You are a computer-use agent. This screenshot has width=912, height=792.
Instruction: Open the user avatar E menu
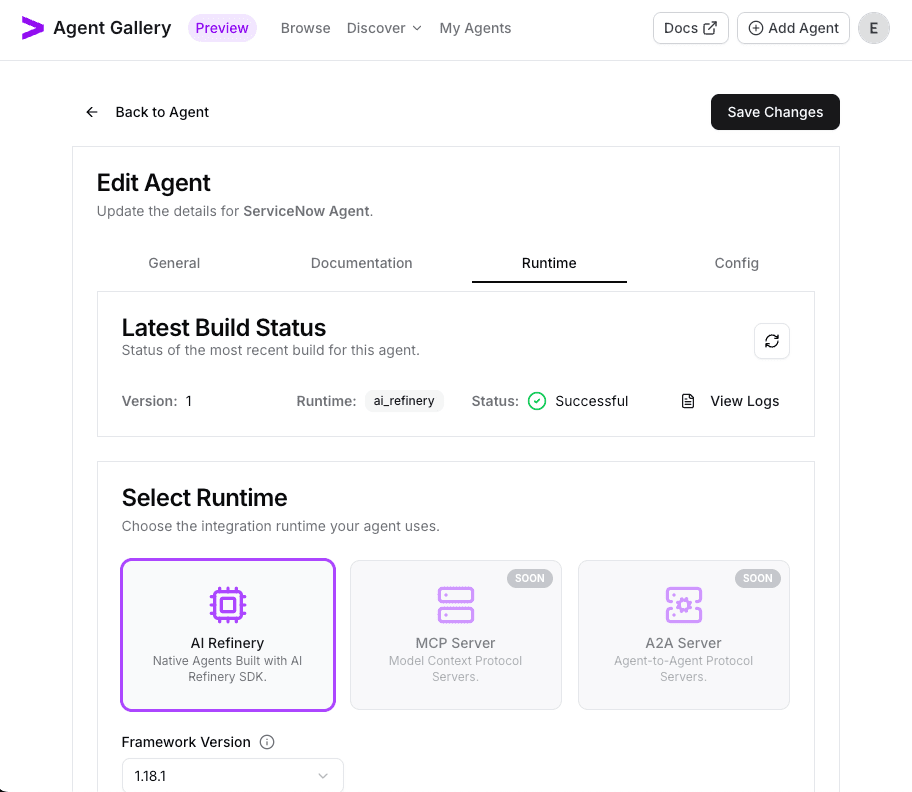coord(874,28)
